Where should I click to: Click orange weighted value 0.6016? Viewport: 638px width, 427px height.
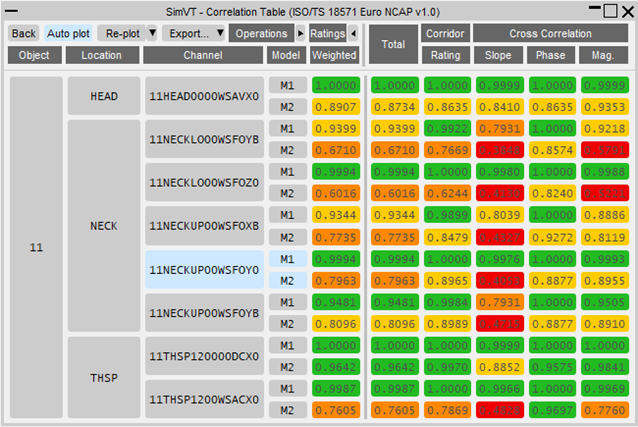(336, 193)
